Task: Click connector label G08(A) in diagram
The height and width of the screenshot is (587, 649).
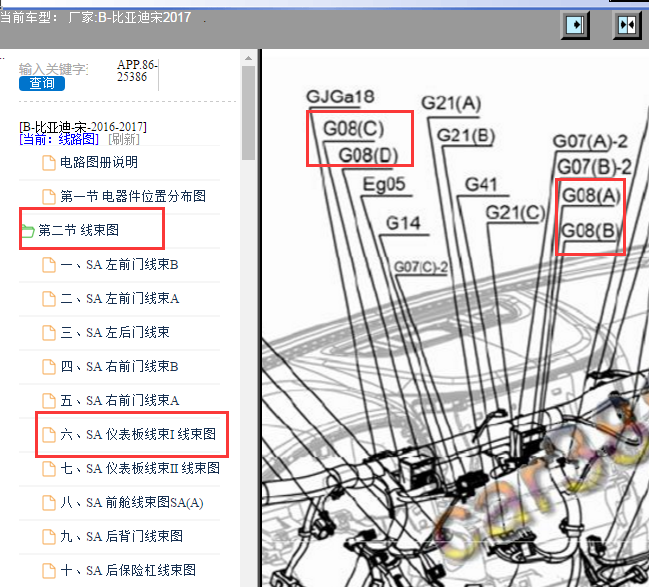Action: [x=591, y=195]
